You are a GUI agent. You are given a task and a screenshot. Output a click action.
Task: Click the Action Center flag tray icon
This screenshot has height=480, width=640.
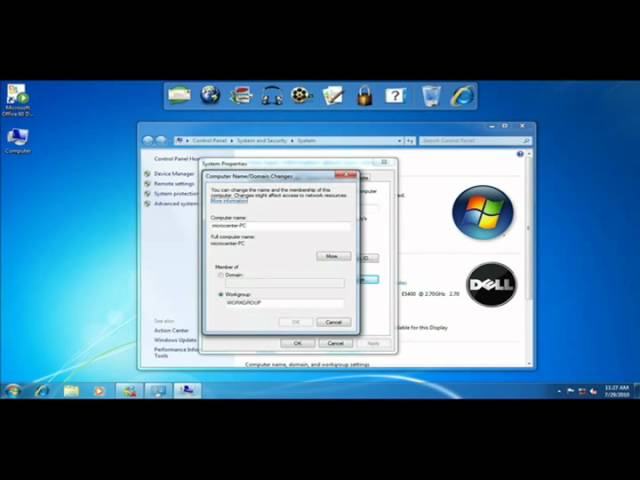coord(571,391)
